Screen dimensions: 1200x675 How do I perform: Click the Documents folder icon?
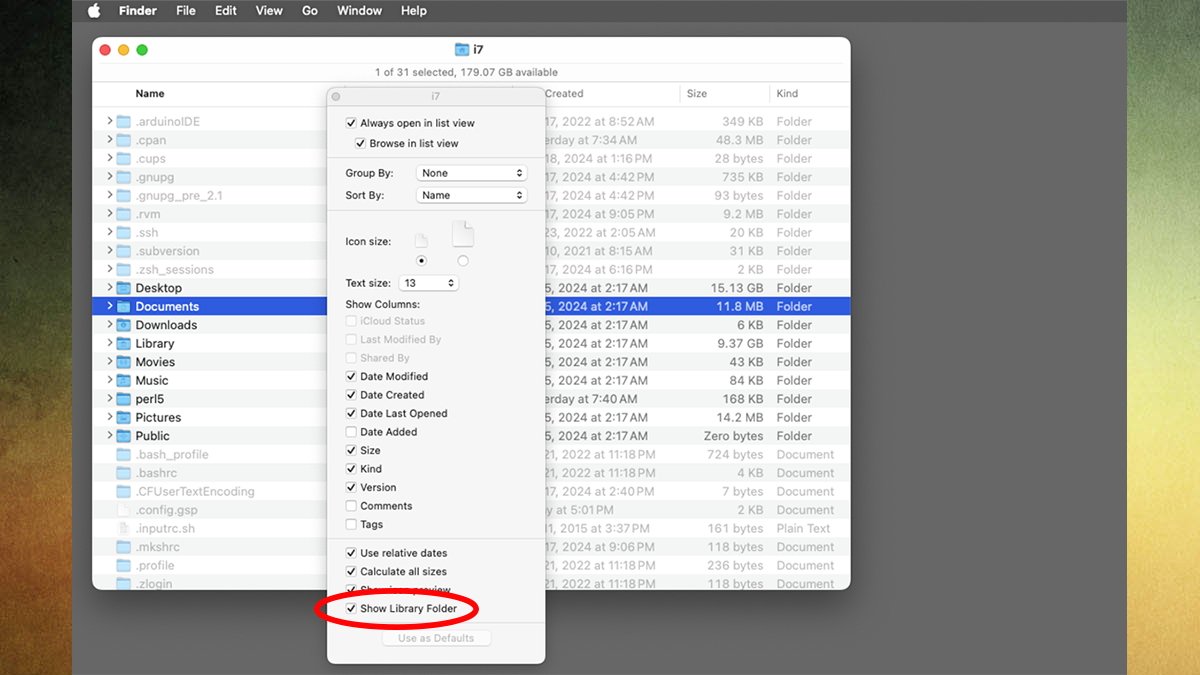(x=124, y=307)
